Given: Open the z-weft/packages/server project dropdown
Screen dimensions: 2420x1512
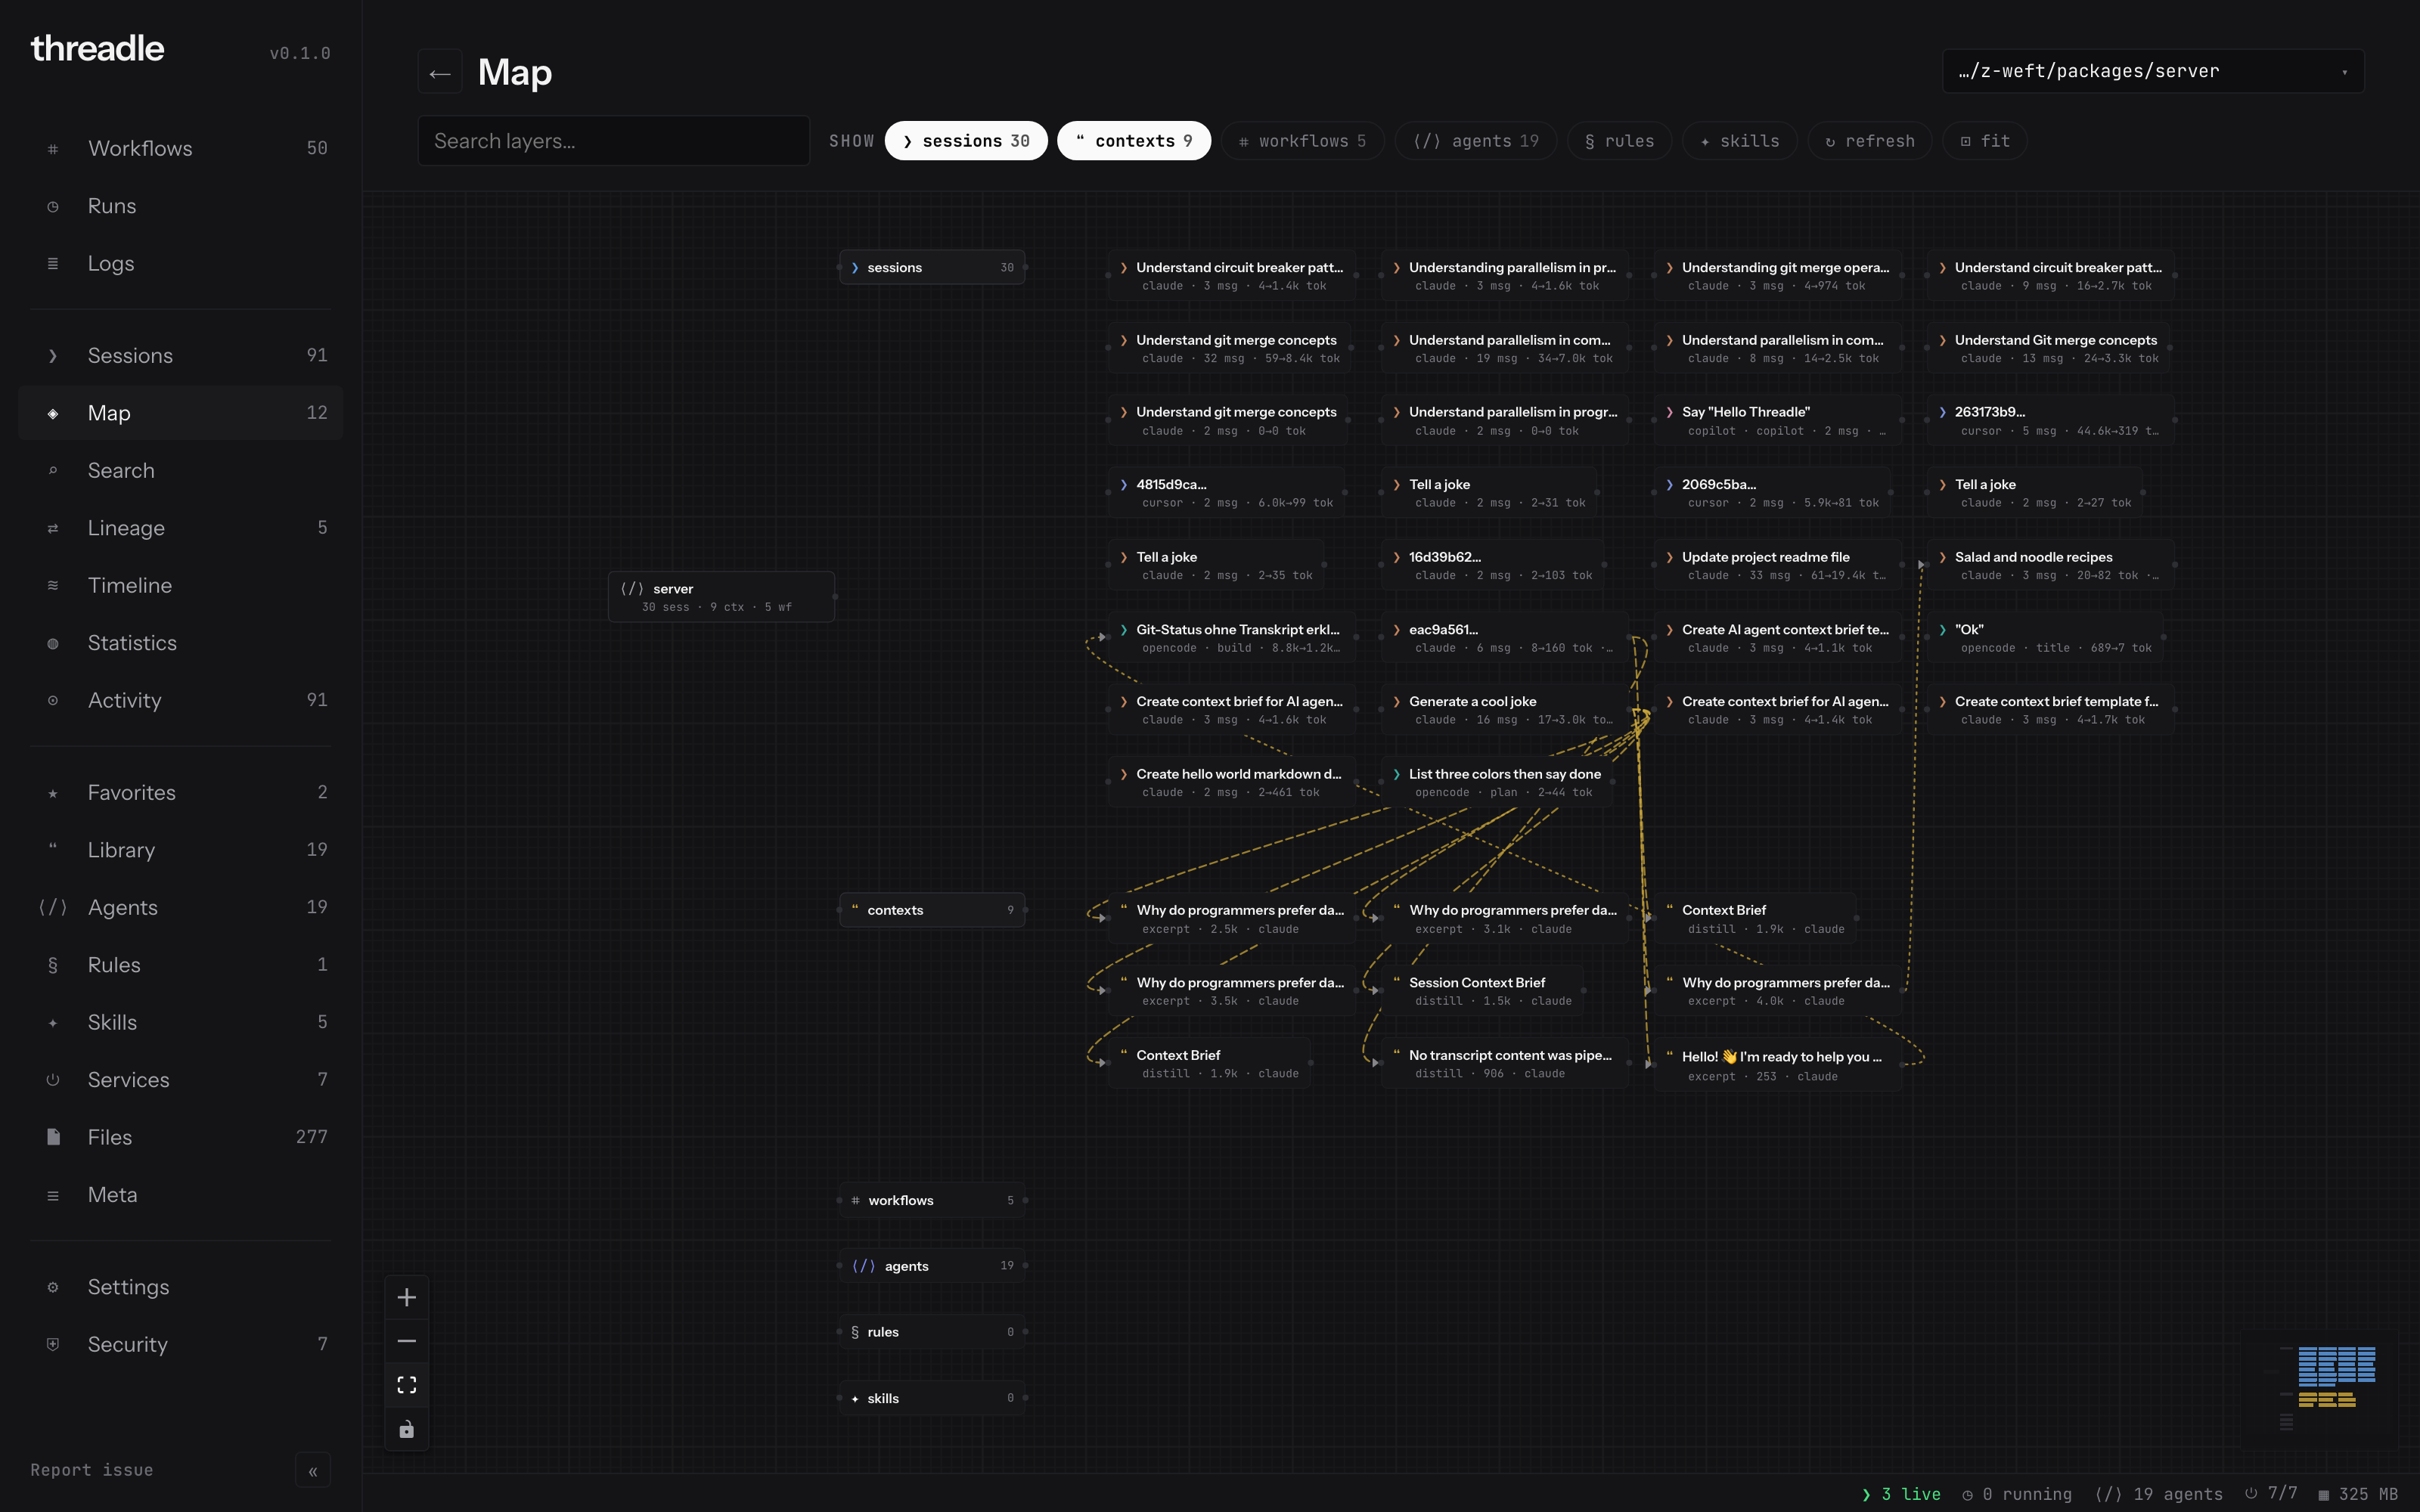Looking at the screenshot, I should [x=2153, y=71].
